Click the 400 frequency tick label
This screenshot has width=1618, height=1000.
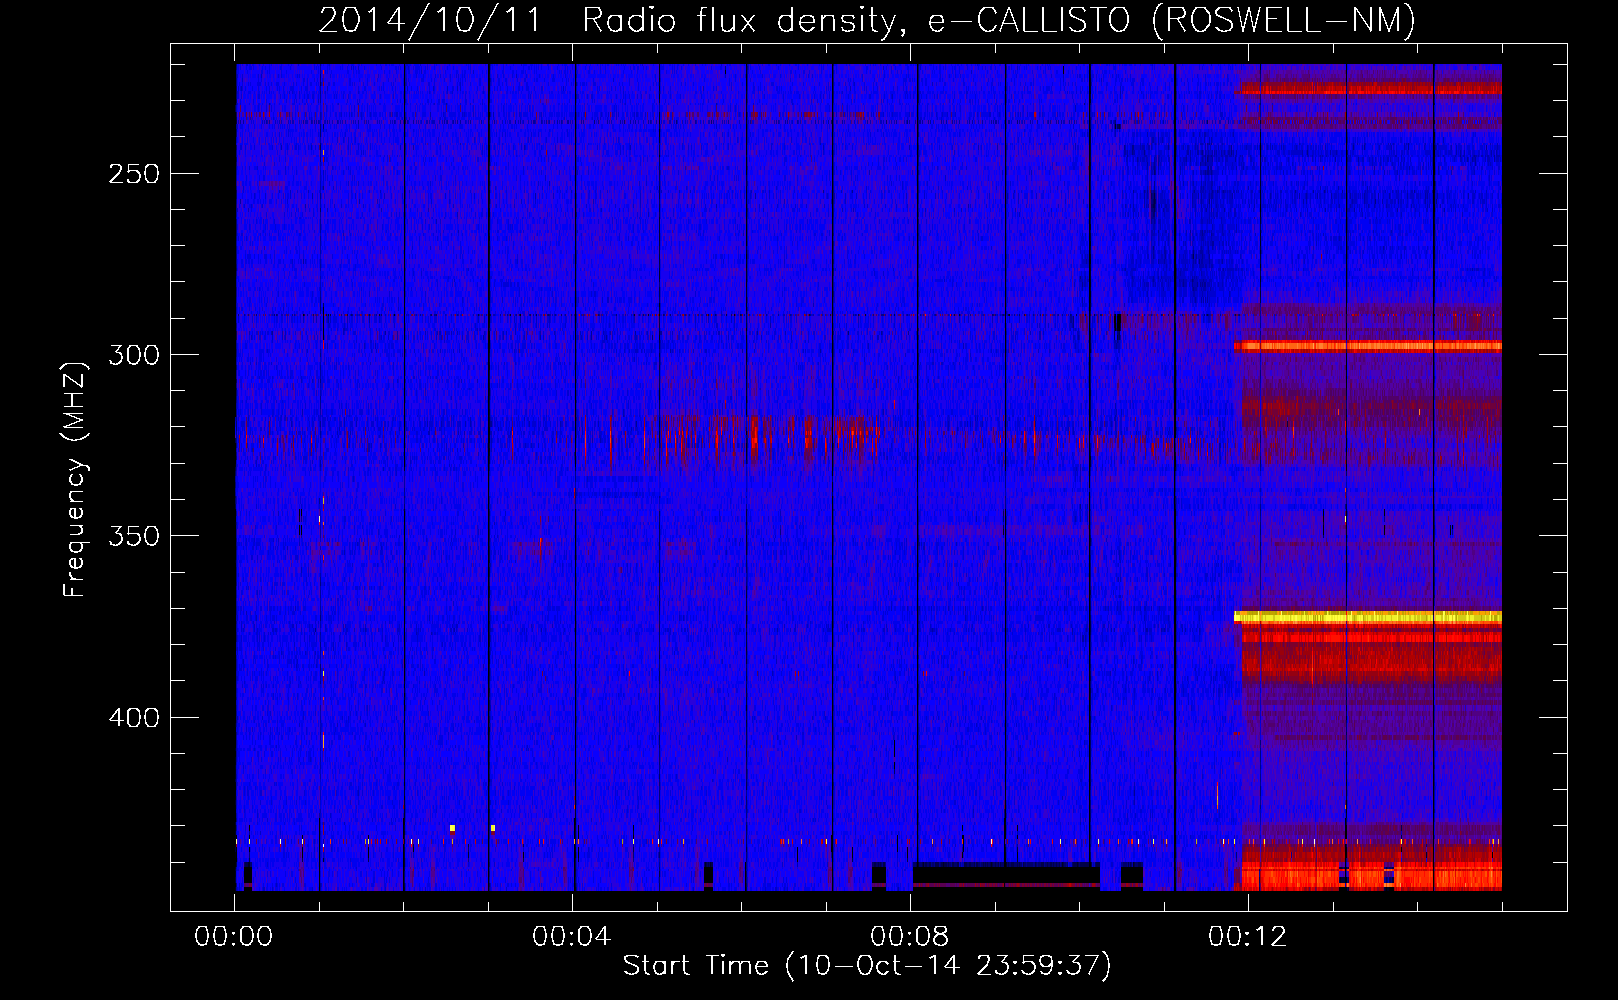coord(134,718)
